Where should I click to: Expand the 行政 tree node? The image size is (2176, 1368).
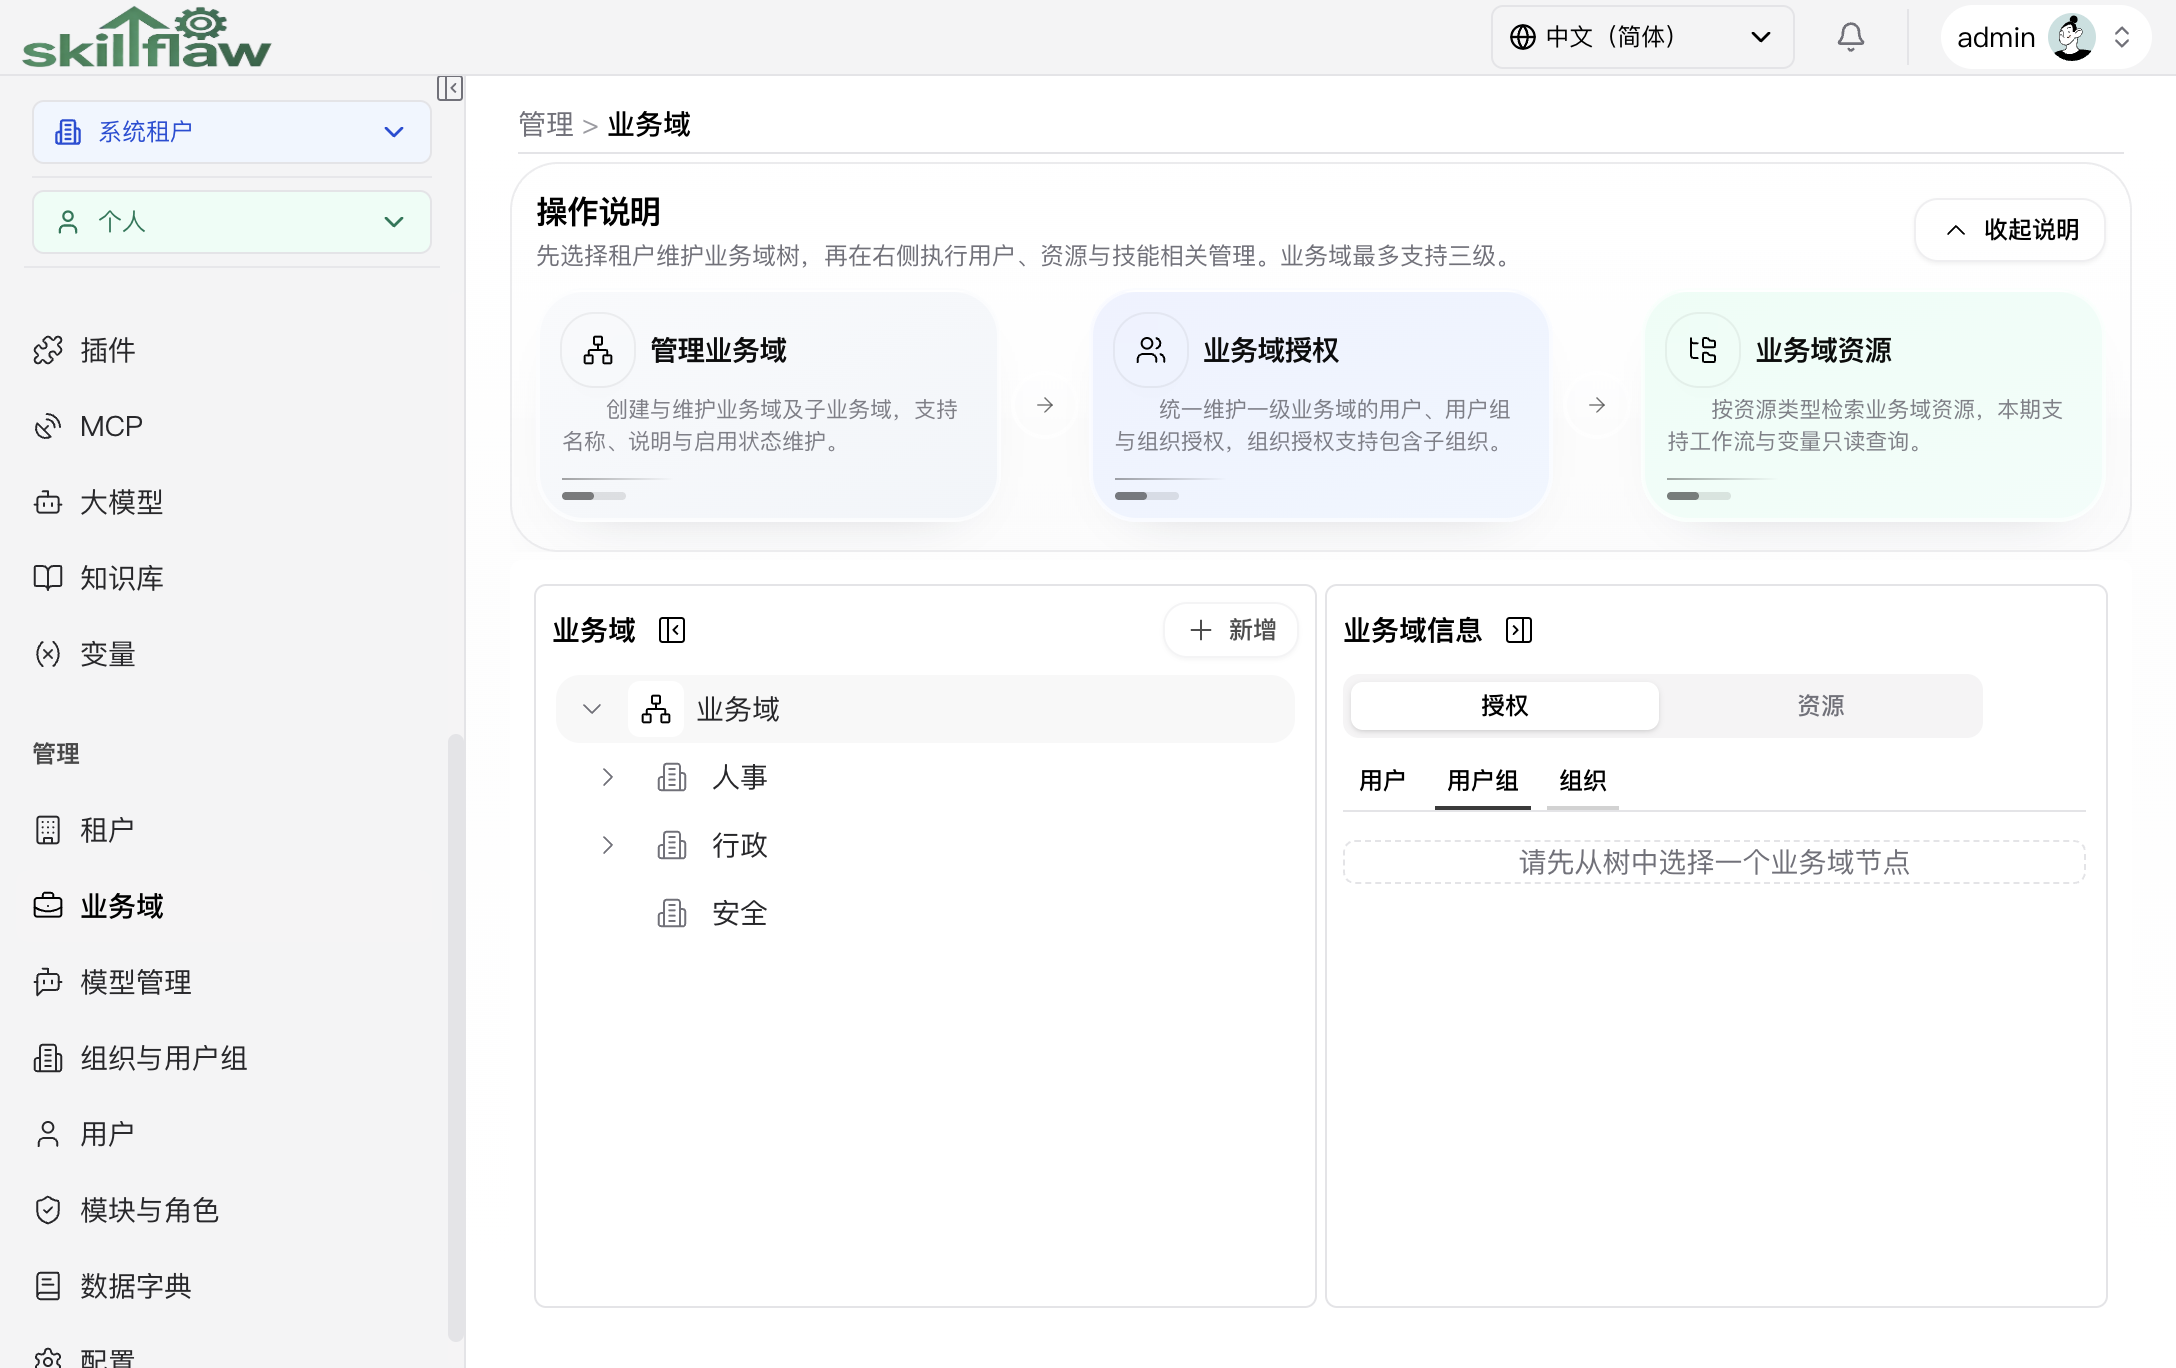608,845
